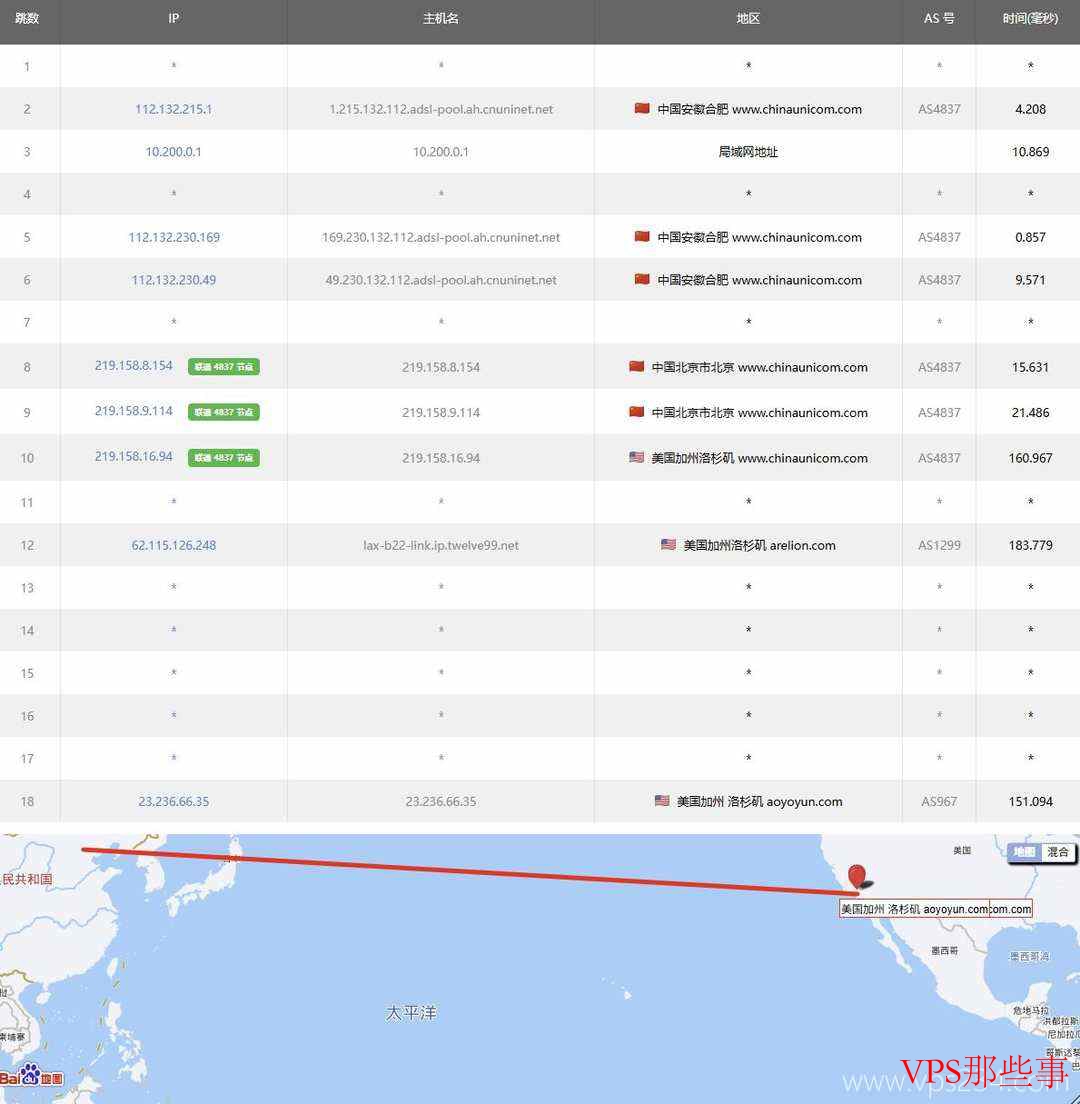
Task: Open IP link 62.115.126.248
Action: (174, 545)
